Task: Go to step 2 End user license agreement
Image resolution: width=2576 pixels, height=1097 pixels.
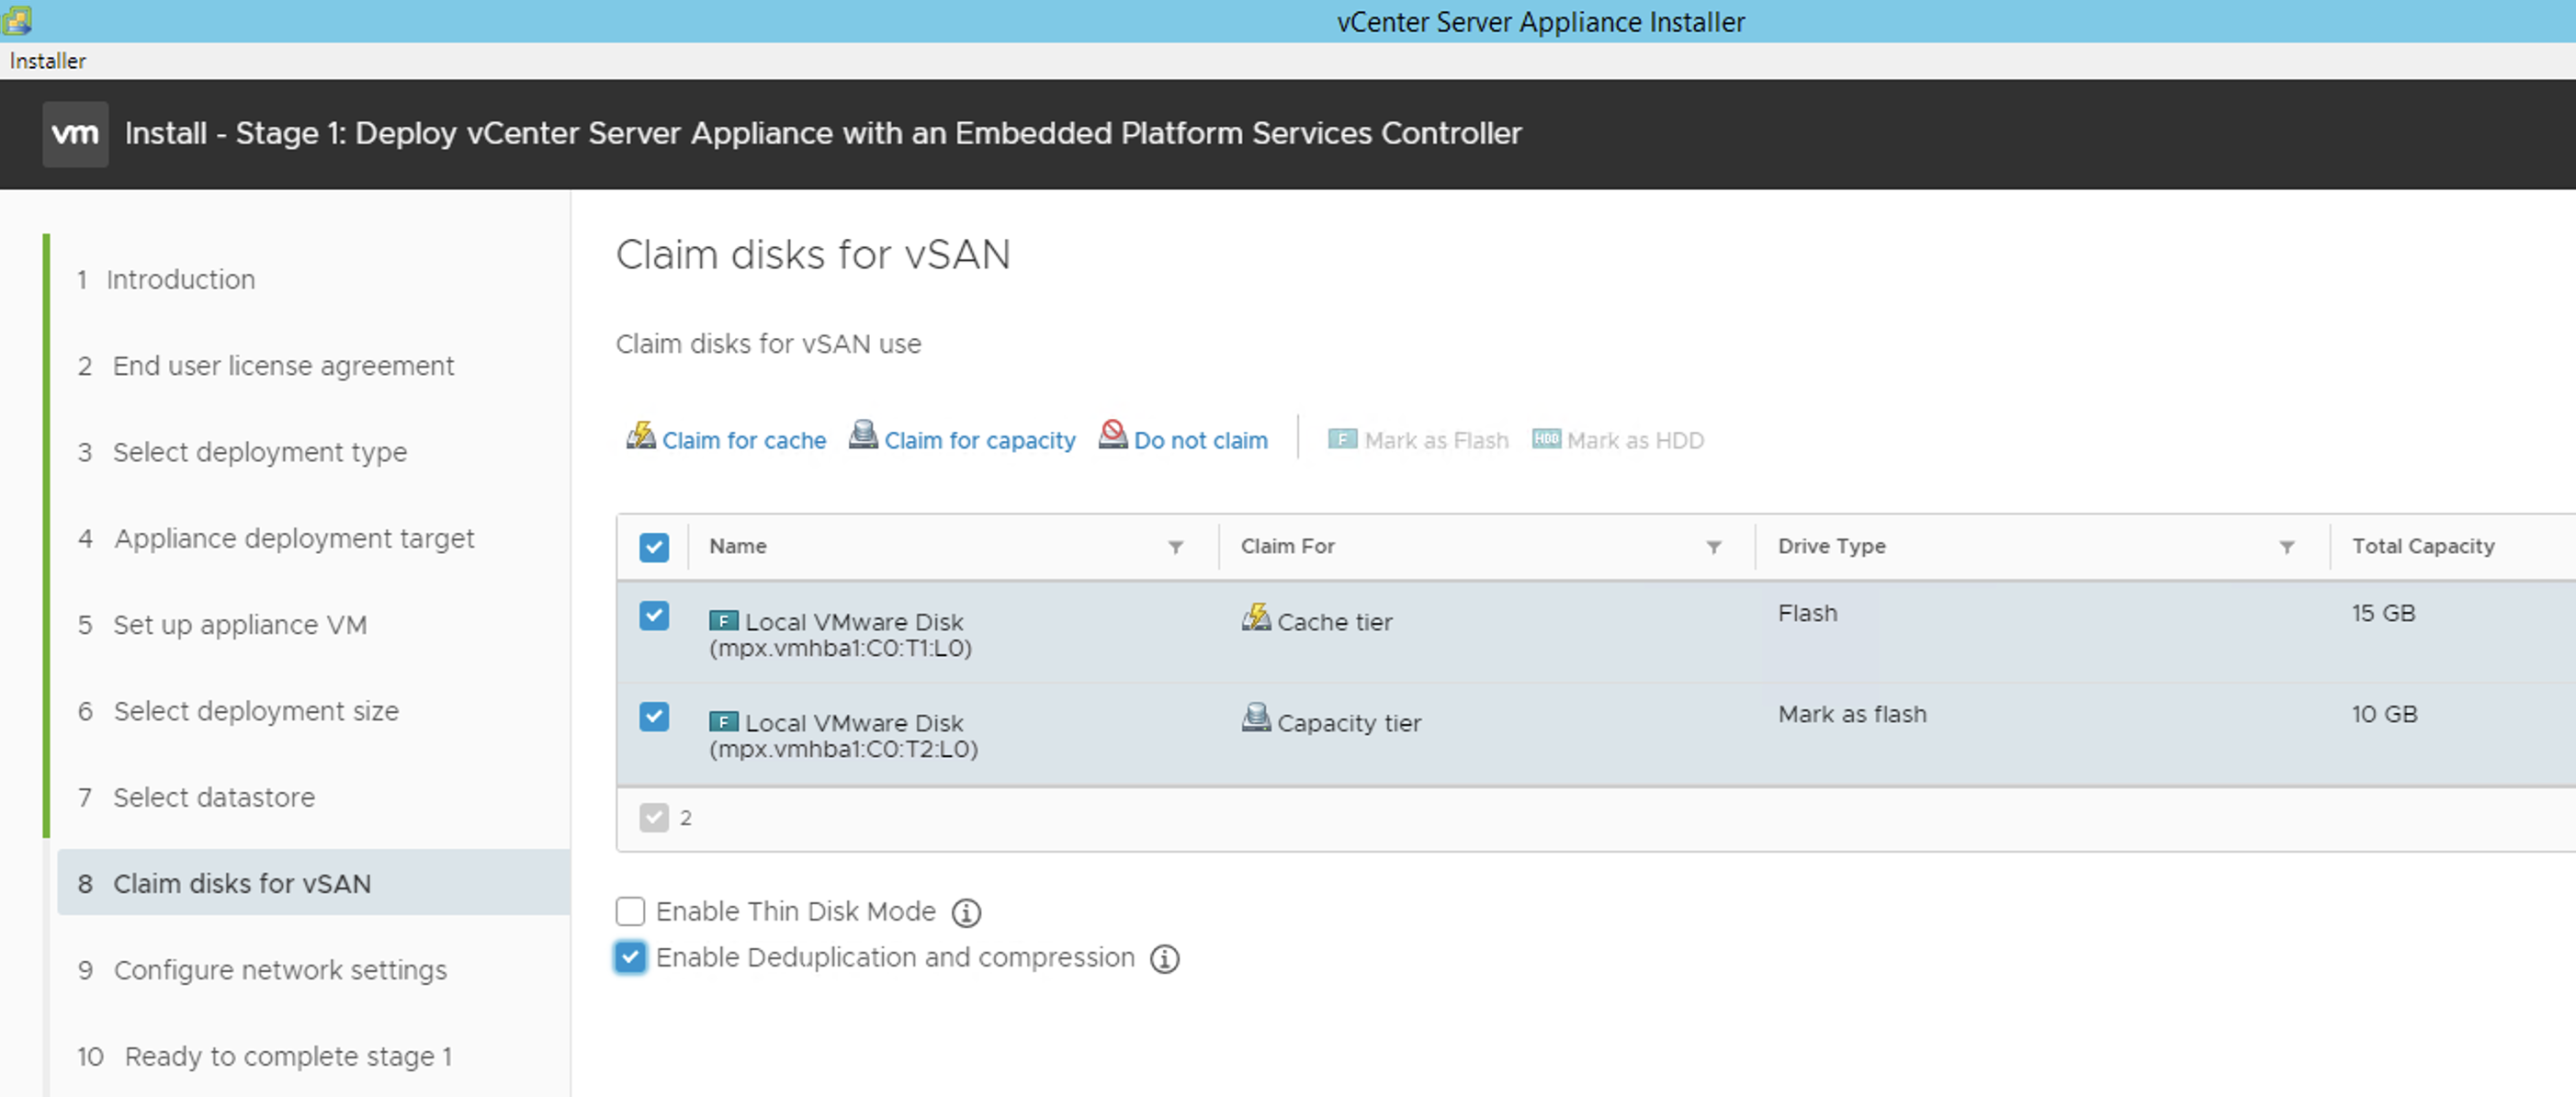Action: 266,366
